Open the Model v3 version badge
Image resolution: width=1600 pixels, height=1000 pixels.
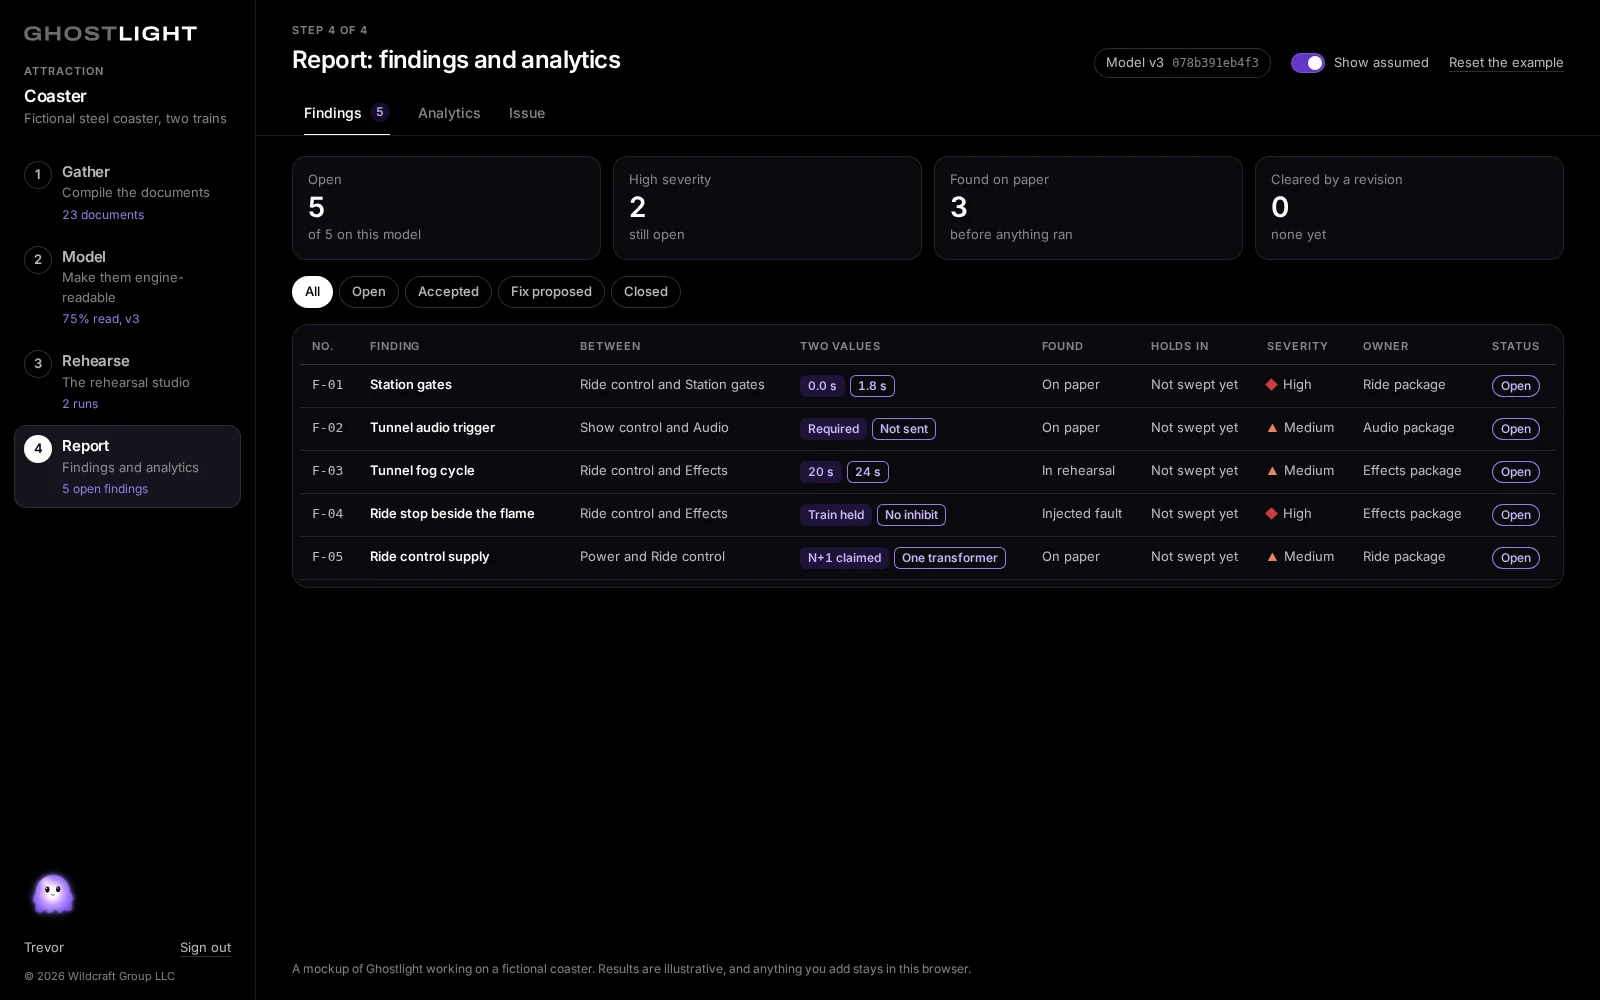[1182, 63]
